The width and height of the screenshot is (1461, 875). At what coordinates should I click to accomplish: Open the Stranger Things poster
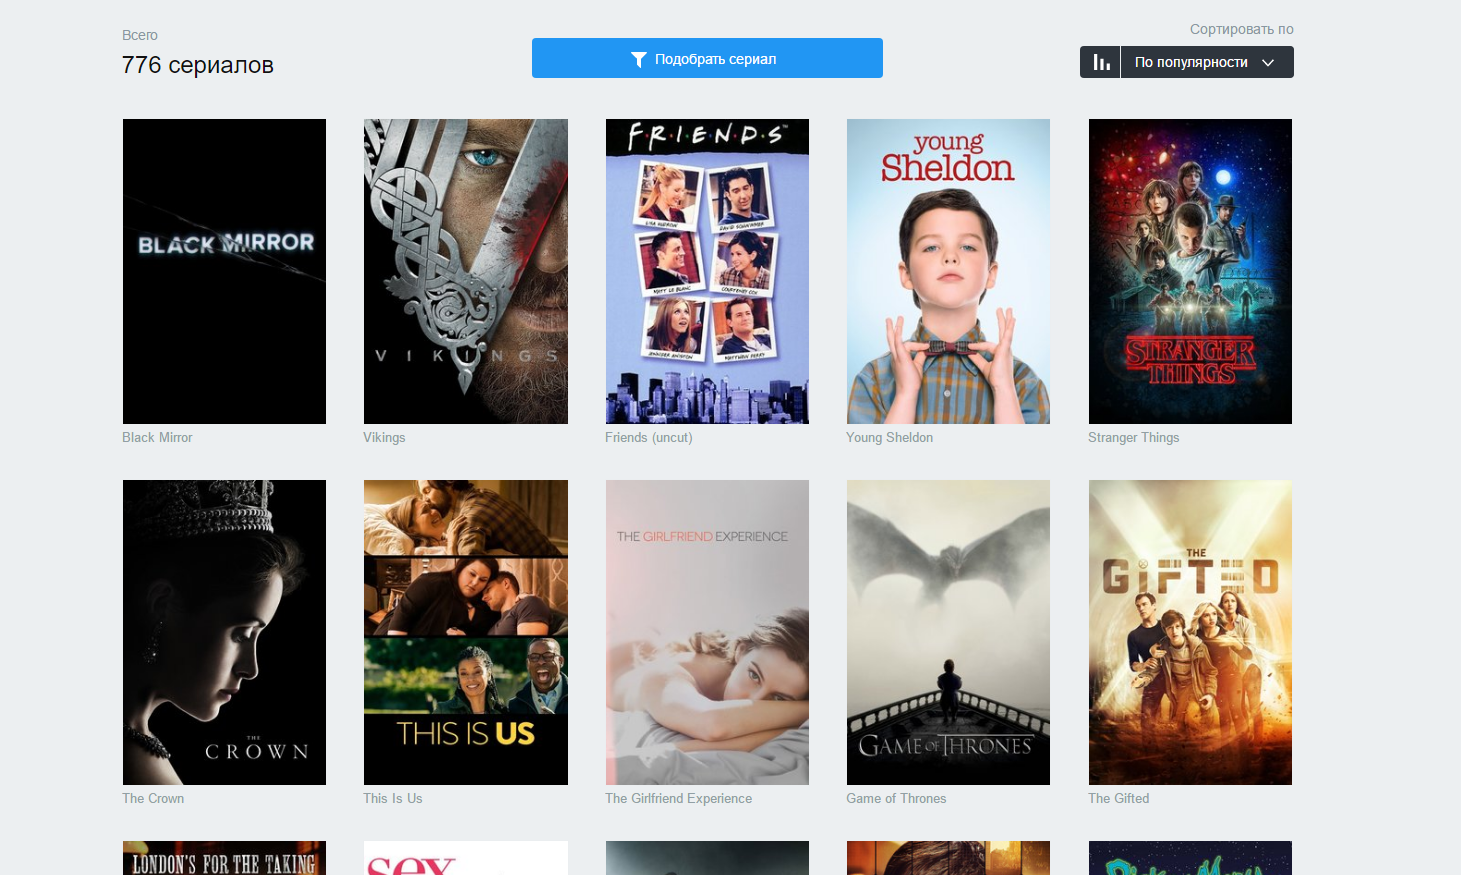tap(1190, 271)
